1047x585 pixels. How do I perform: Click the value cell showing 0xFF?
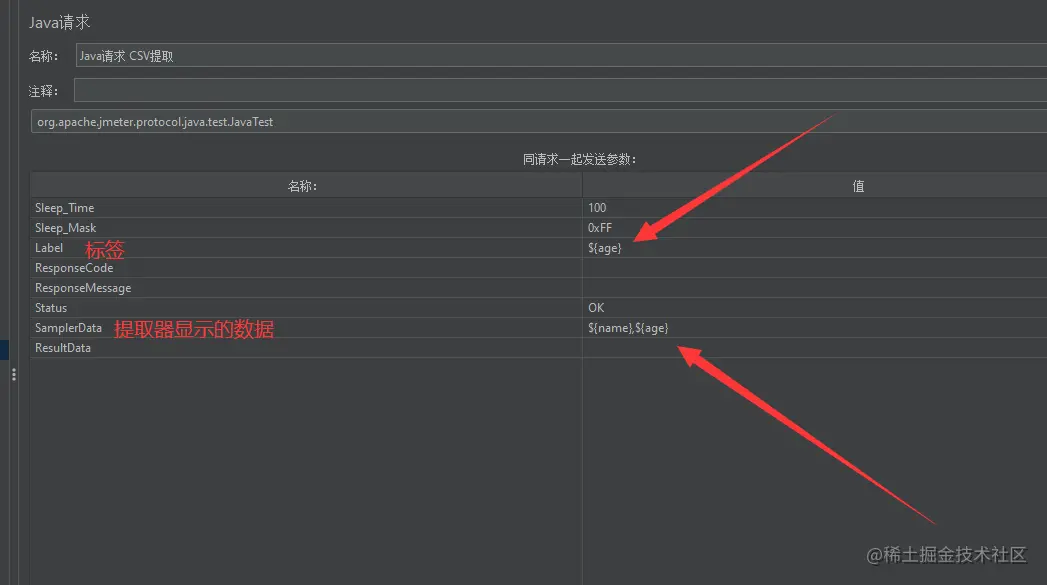(815, 228)
